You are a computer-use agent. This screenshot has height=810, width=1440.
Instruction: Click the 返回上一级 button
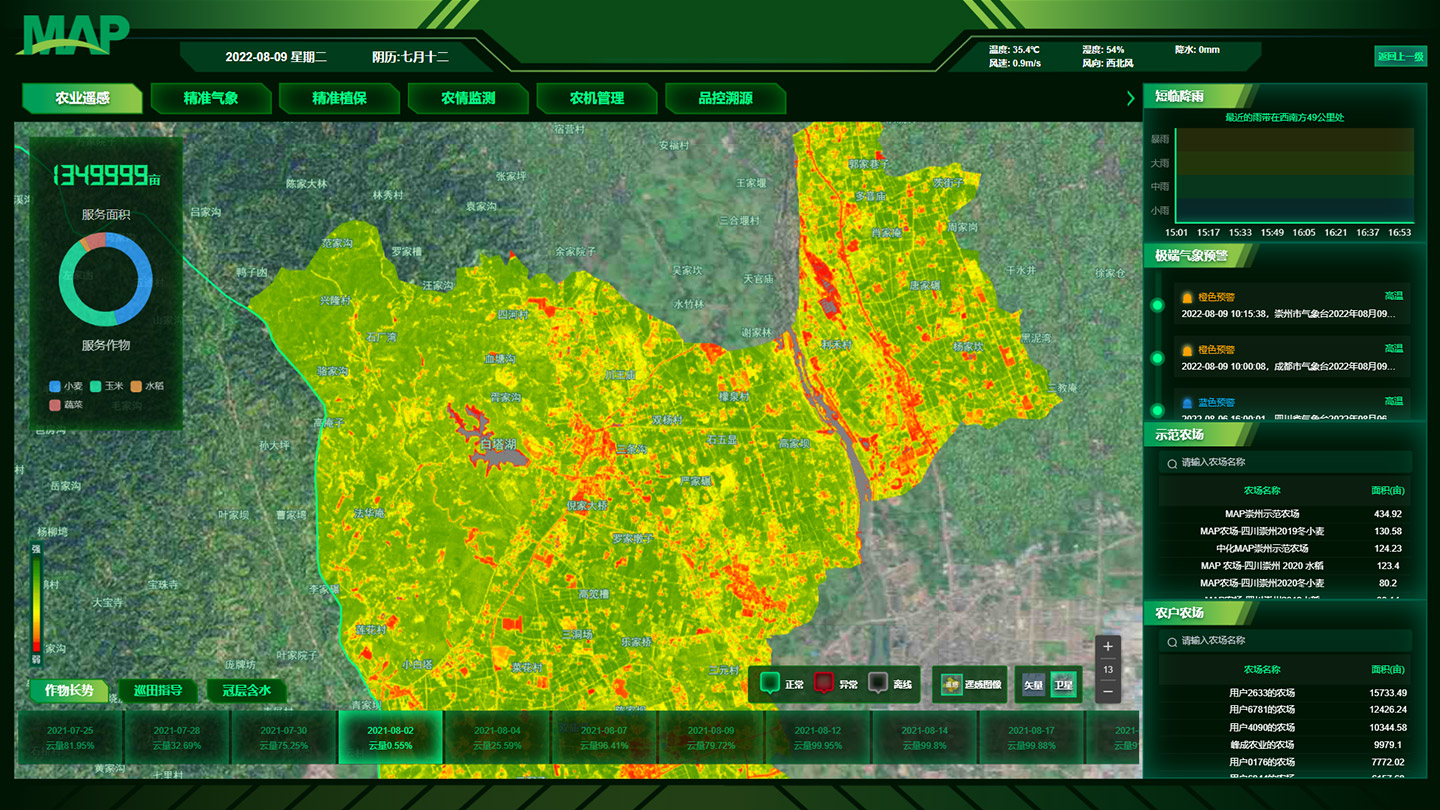click(1400, 57)
